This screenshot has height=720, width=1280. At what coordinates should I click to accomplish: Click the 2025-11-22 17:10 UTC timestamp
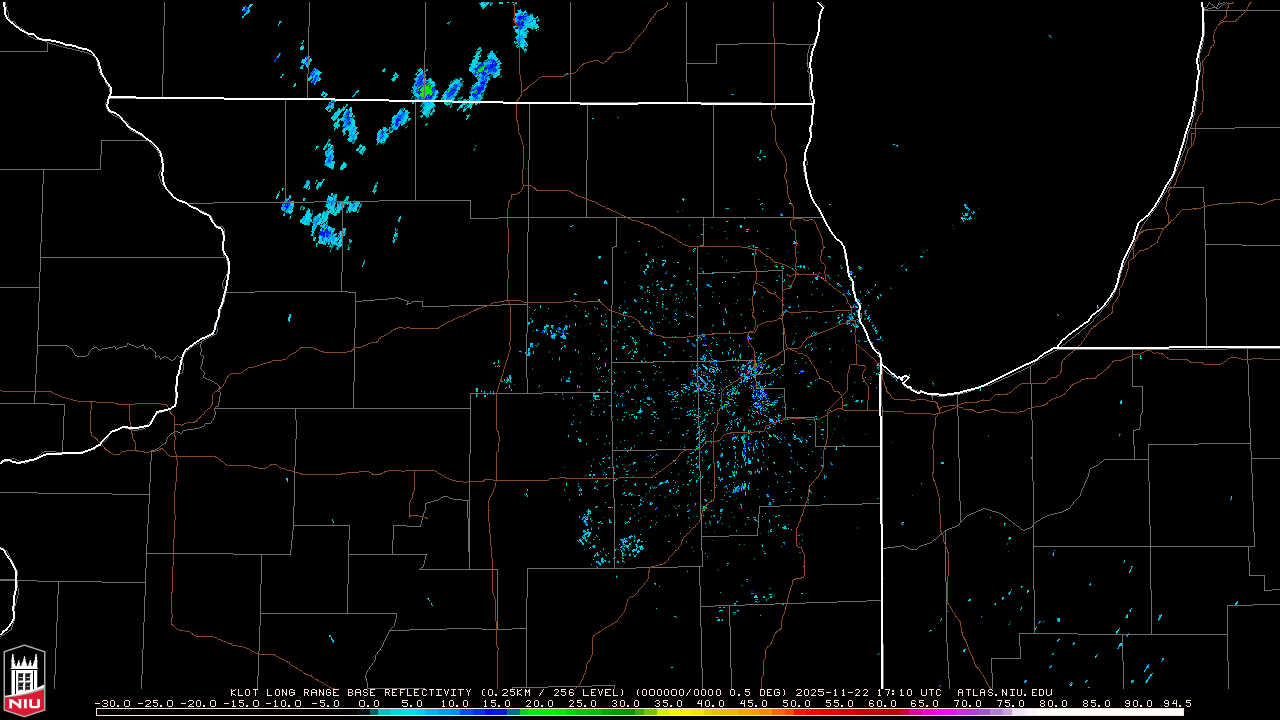pyautogui.click(x=869, y=692)
